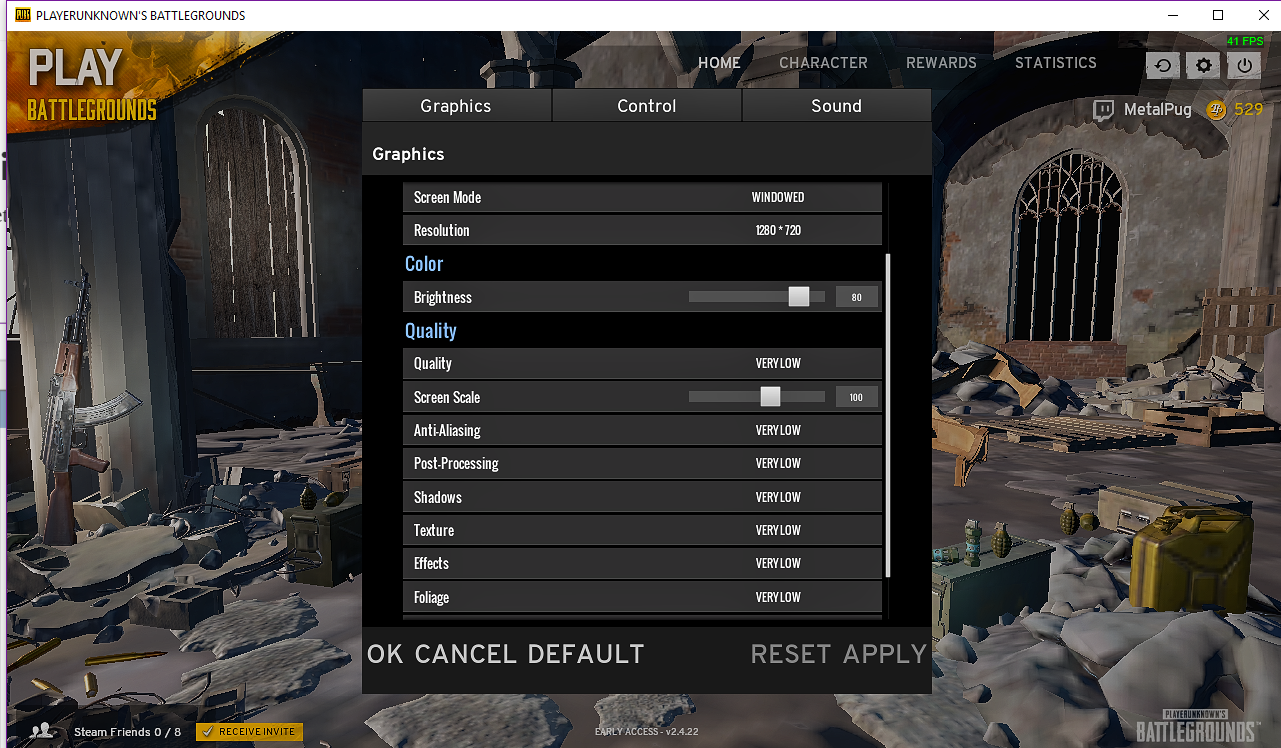Open the Steam Friends people icon

coord(42,732)
